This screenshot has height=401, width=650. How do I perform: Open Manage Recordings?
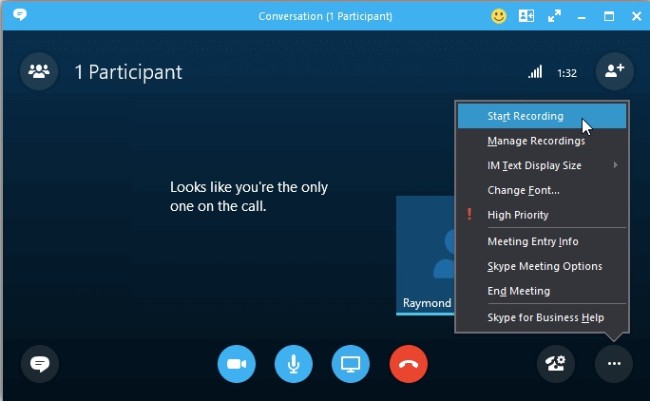click(542, 141)
